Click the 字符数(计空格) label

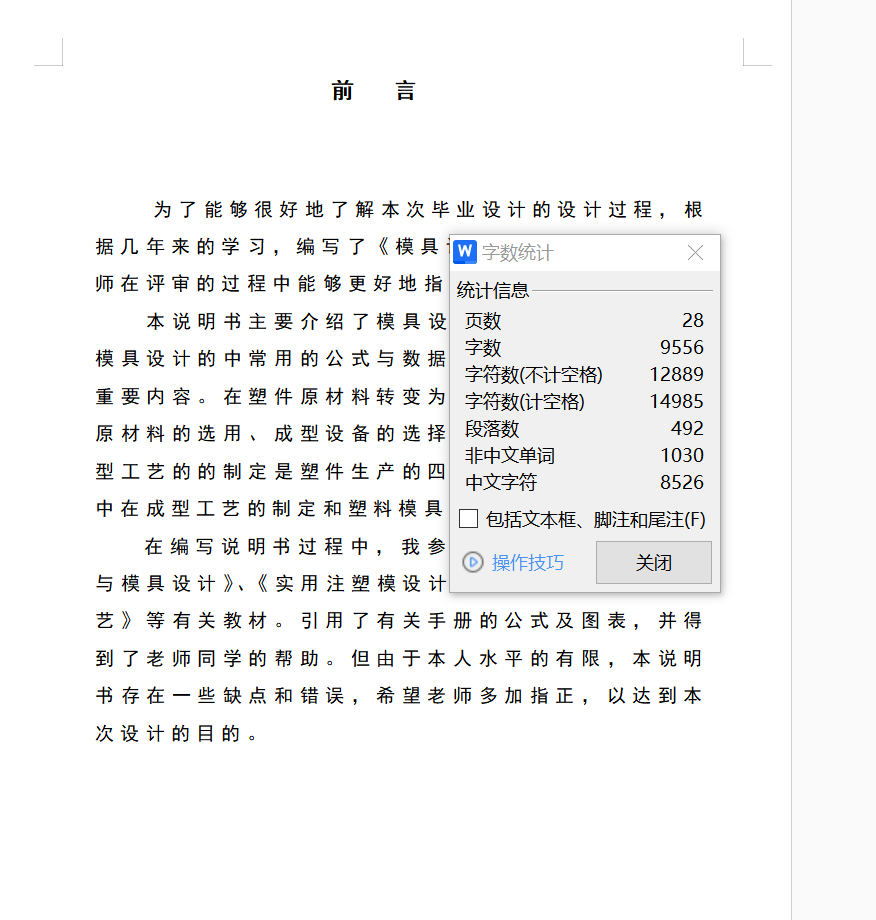[525, 402]
